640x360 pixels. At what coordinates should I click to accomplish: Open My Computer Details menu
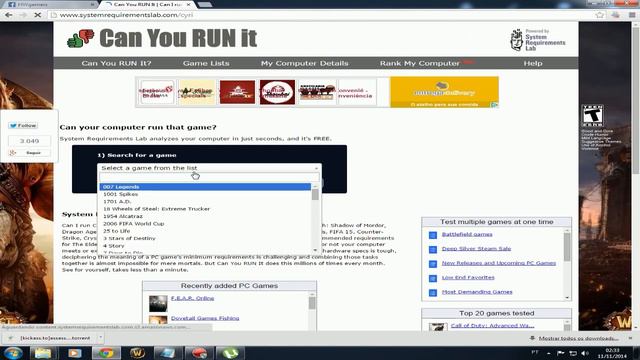(x=304, y=63)
